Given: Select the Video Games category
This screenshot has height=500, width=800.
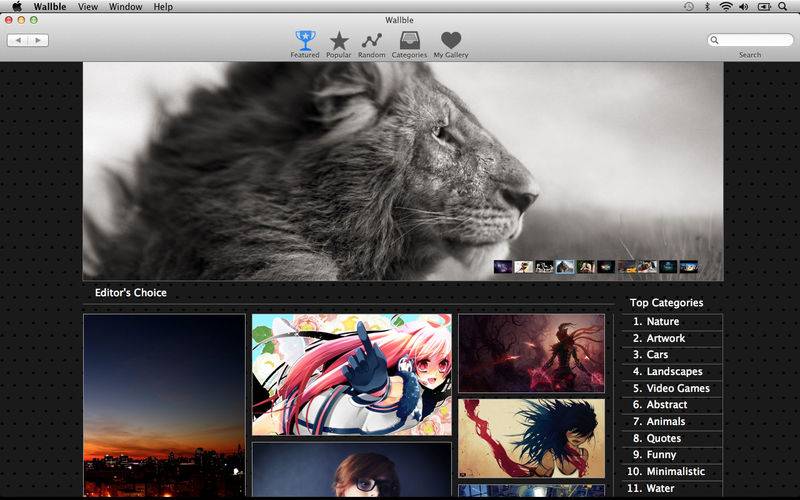Looking at the screenshot, I should (677, 389).
